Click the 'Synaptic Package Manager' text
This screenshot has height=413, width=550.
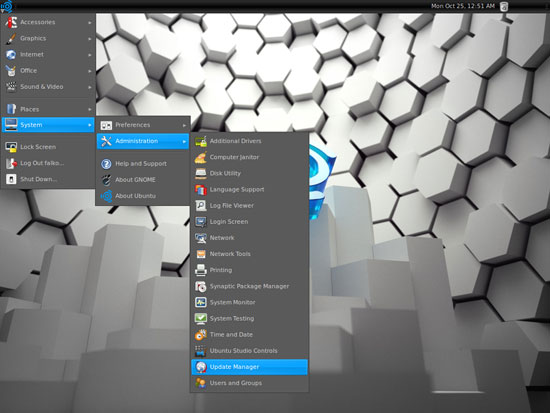click(x=249, y=286)
